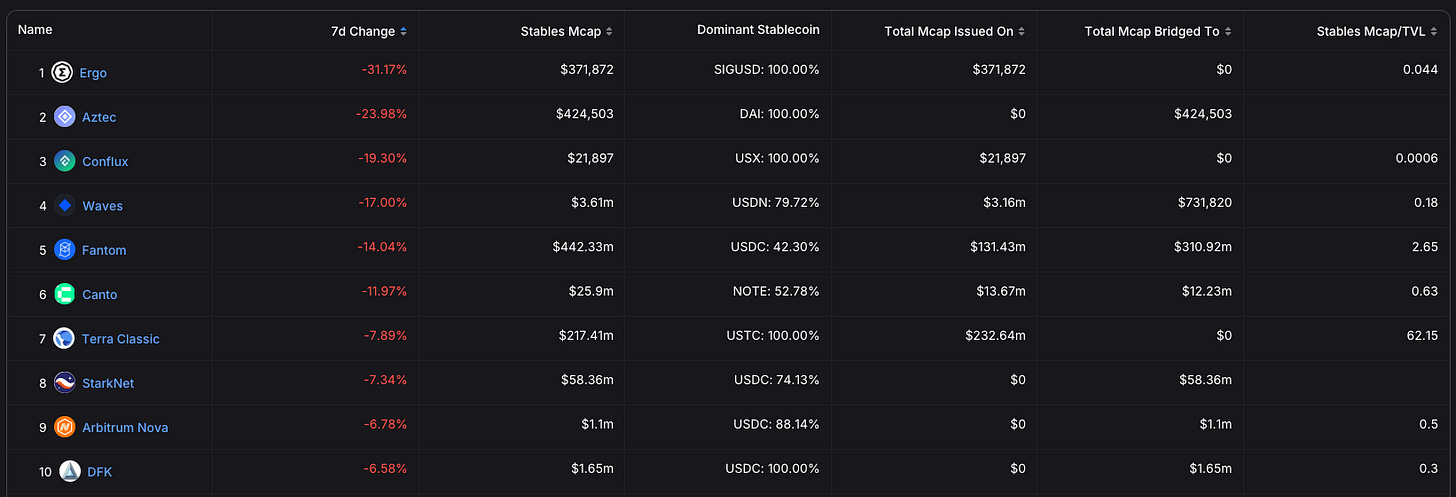The image size is (1456, 497).
Task: Click the Dominant Stablecoin column header
Action: (758, 30)
